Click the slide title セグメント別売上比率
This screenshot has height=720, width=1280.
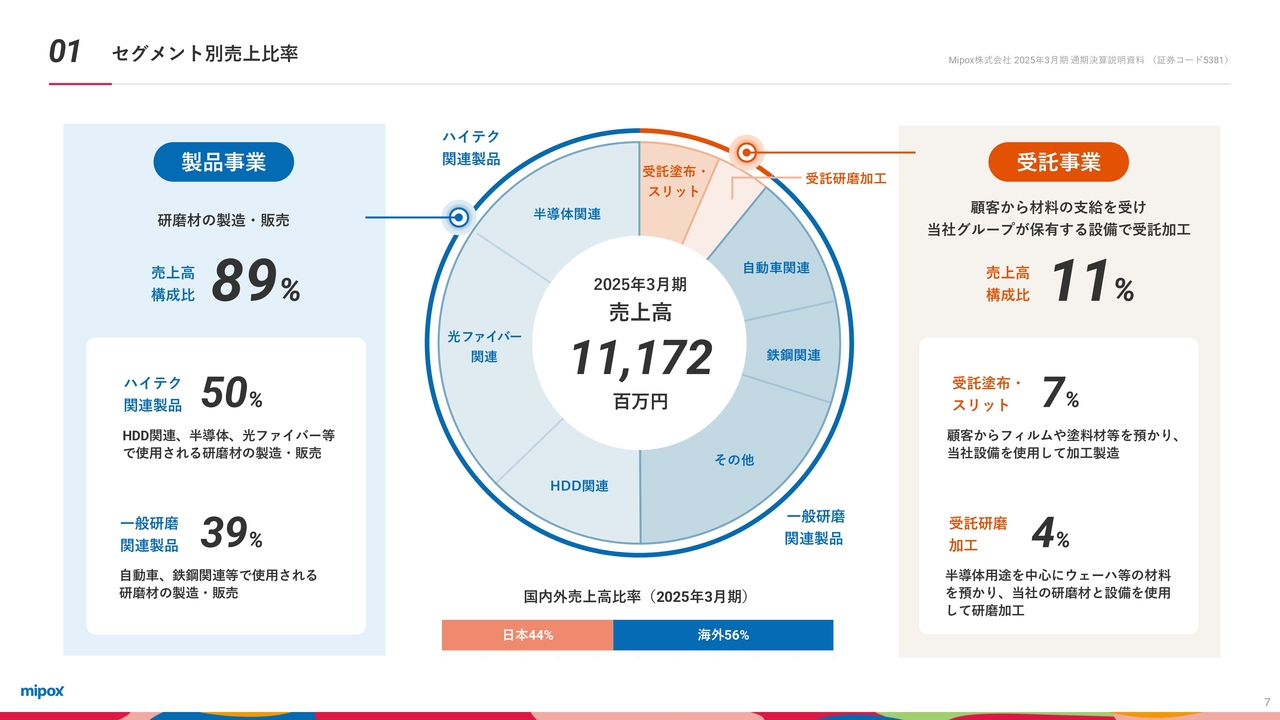tap(205, 53)
